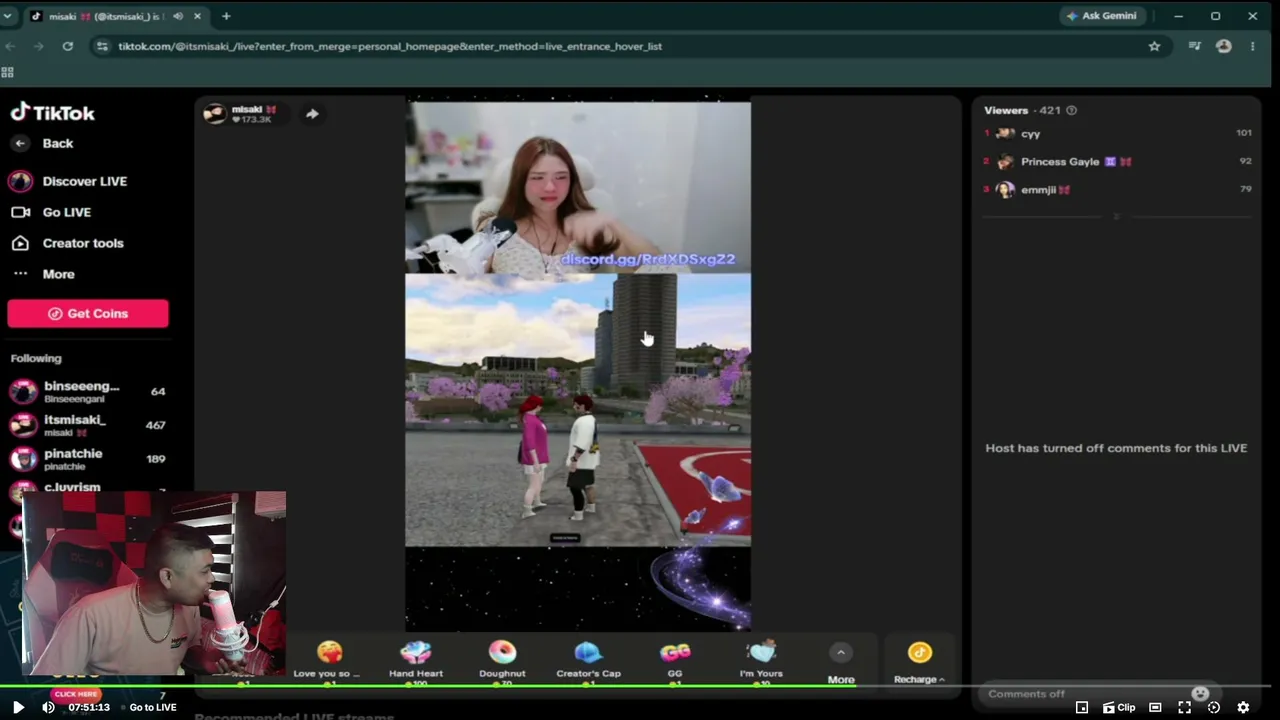Share the live stream with the arrow icon
1280x720 pixels.
tap(312, 114)
